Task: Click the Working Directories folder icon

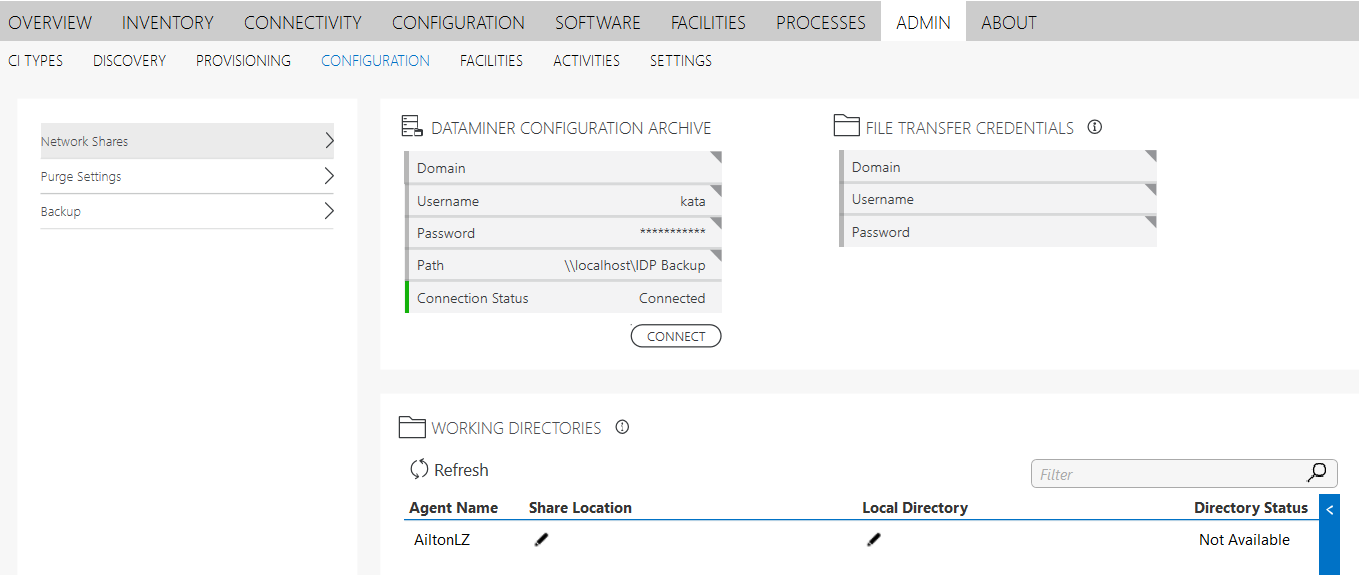Action: (412, 427)
